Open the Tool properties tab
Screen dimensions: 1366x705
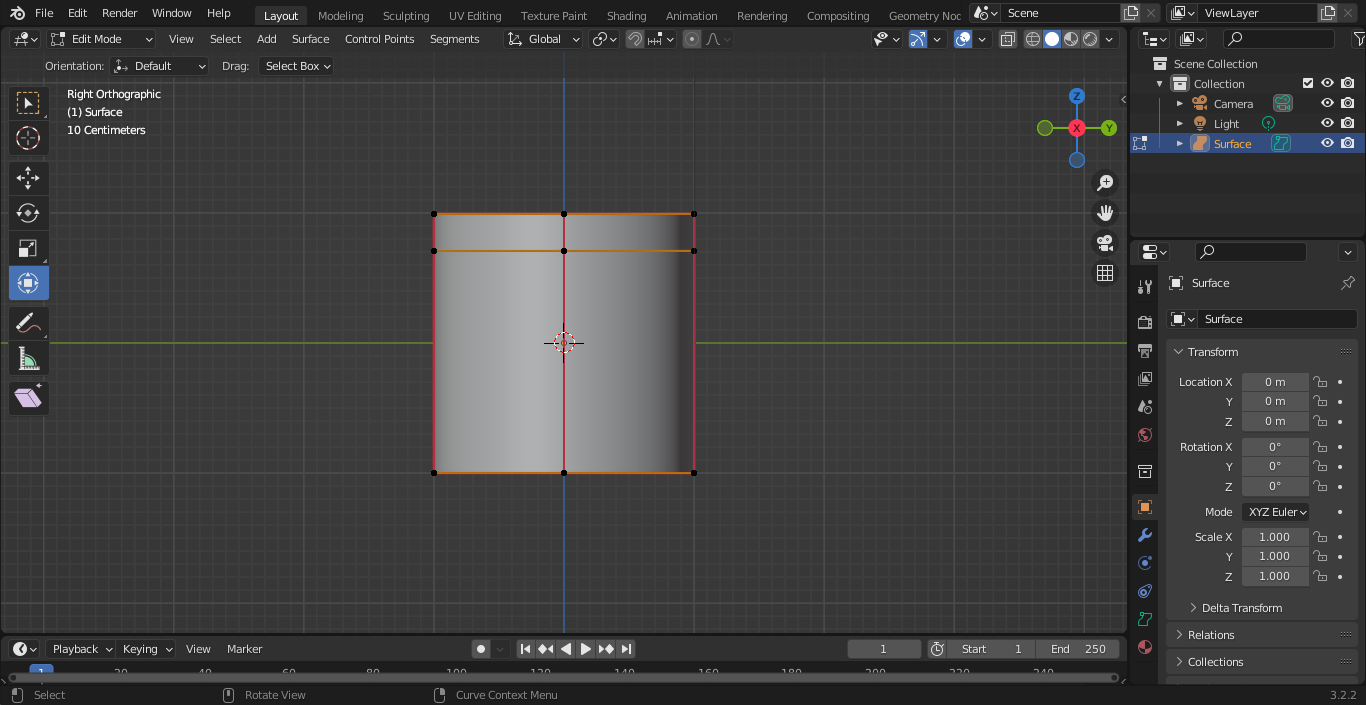1145,288
